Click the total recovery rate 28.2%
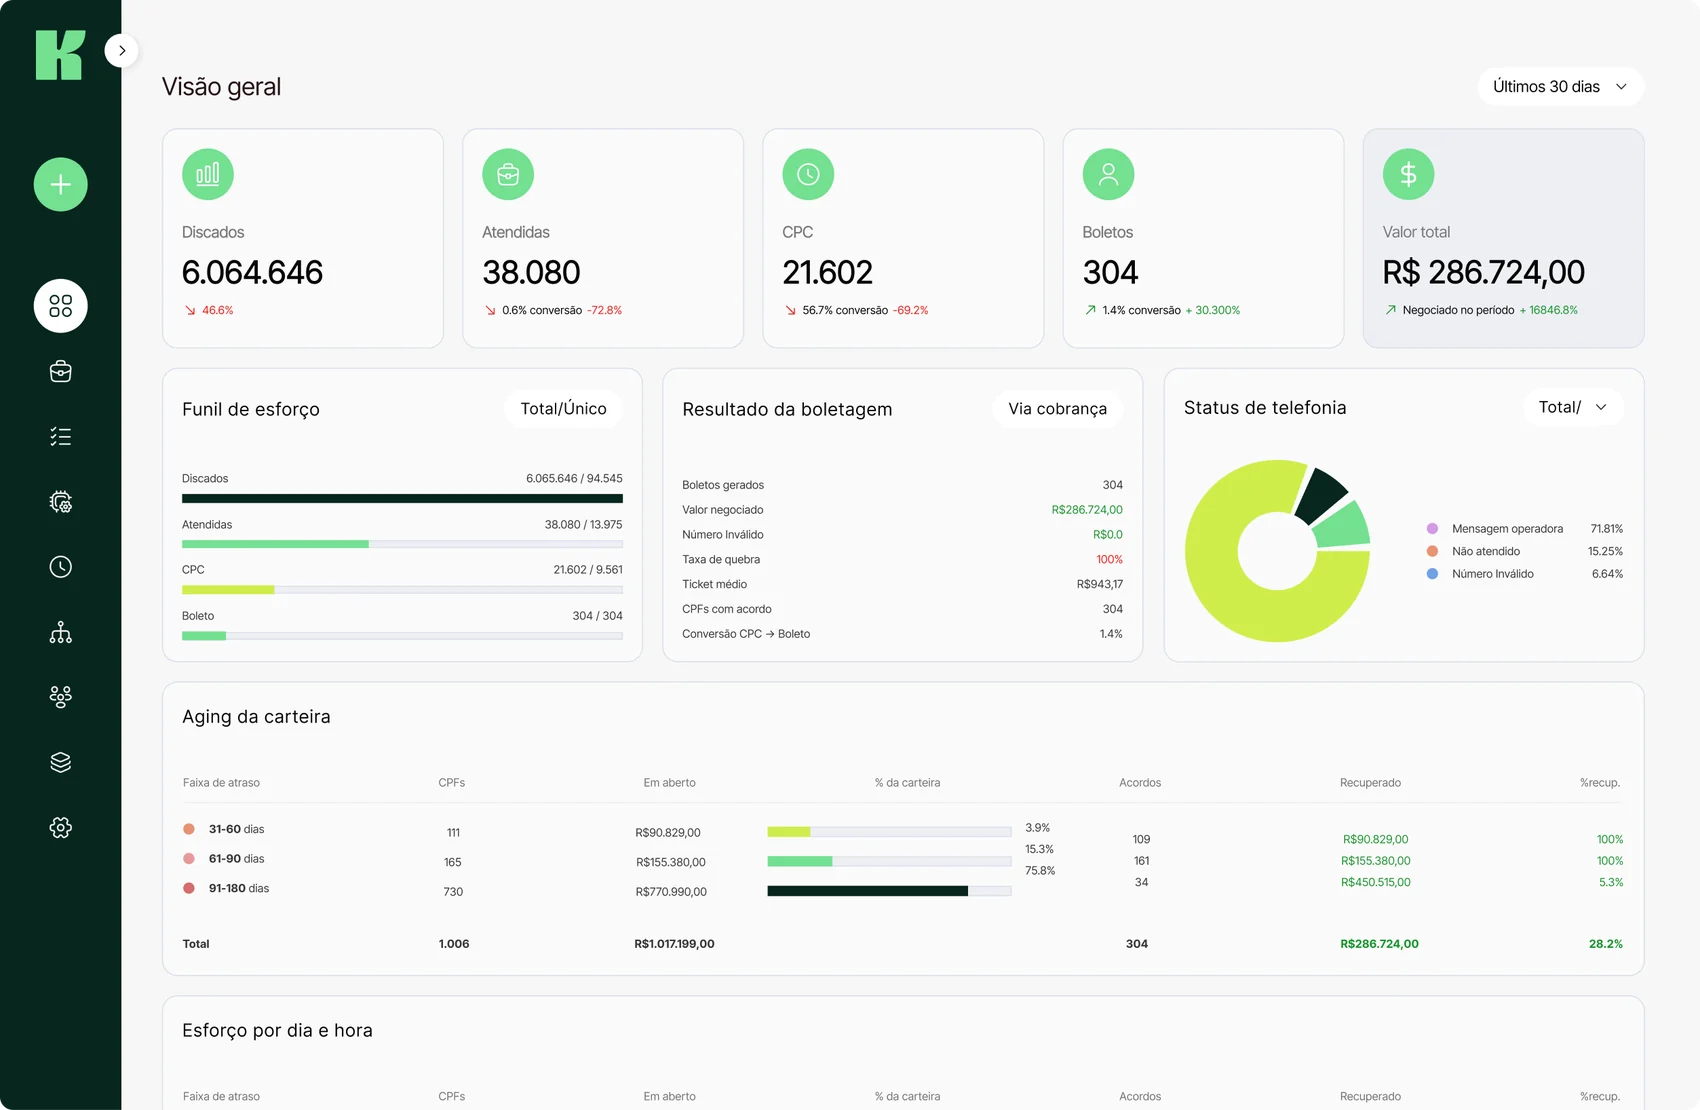 pos(1605,944)
